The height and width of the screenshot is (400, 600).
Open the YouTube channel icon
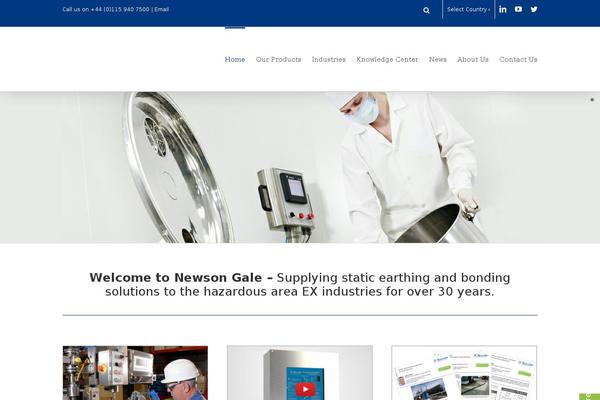518,9
